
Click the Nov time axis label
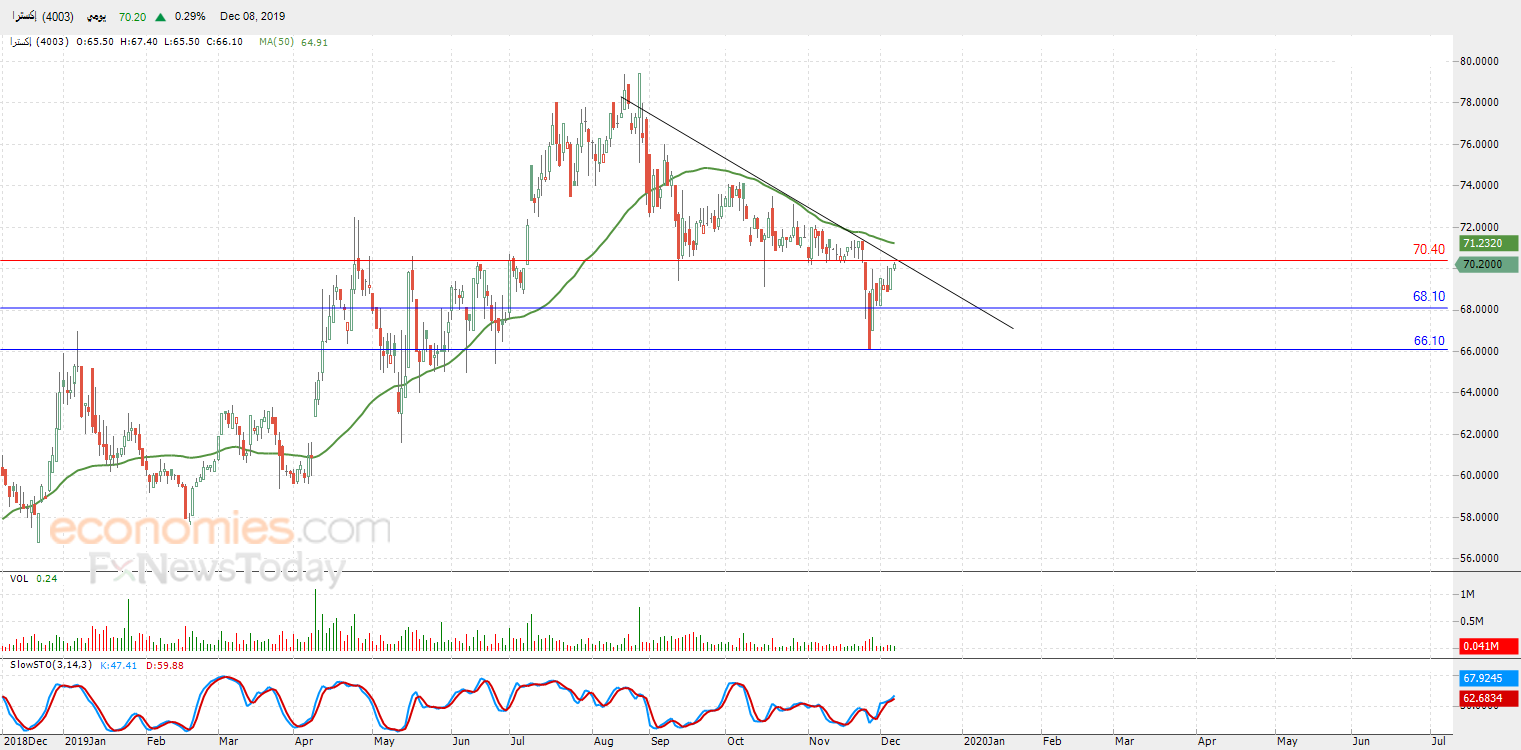click(x=819, y=741)
